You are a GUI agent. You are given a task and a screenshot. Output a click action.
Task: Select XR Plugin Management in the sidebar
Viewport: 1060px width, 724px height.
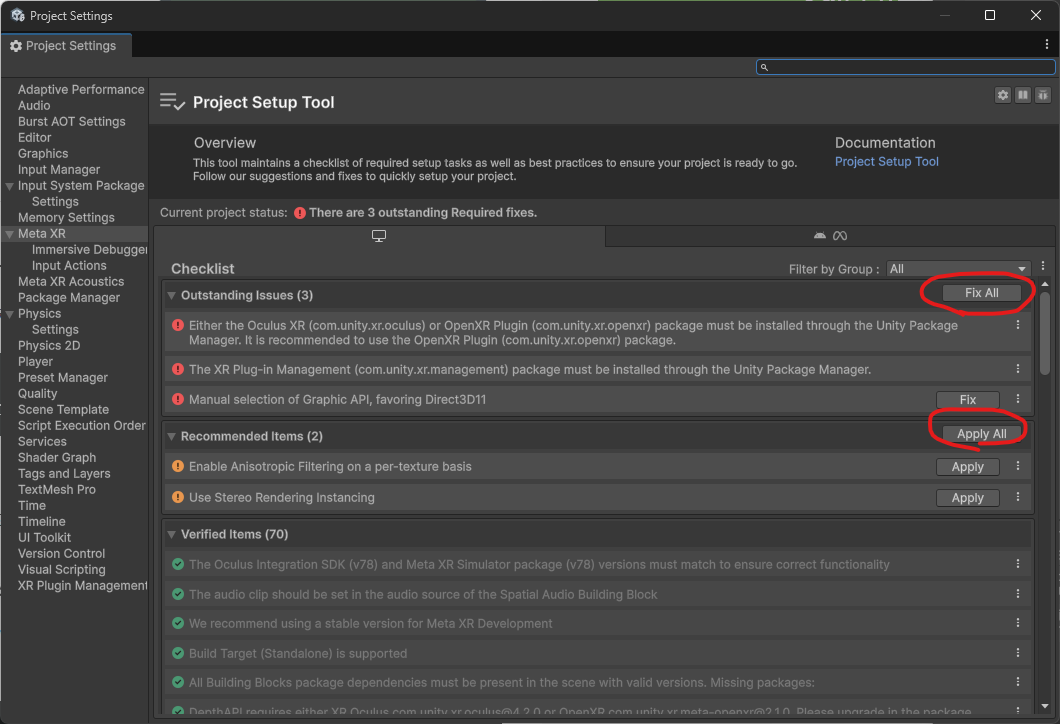[82, 586]
